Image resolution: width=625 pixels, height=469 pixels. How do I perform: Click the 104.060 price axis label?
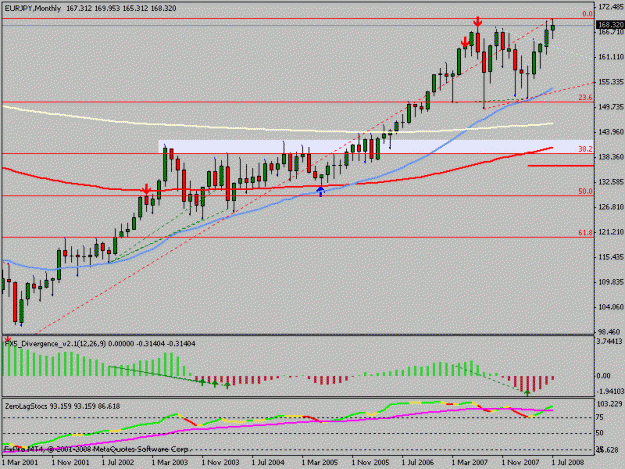pos(611,307)
